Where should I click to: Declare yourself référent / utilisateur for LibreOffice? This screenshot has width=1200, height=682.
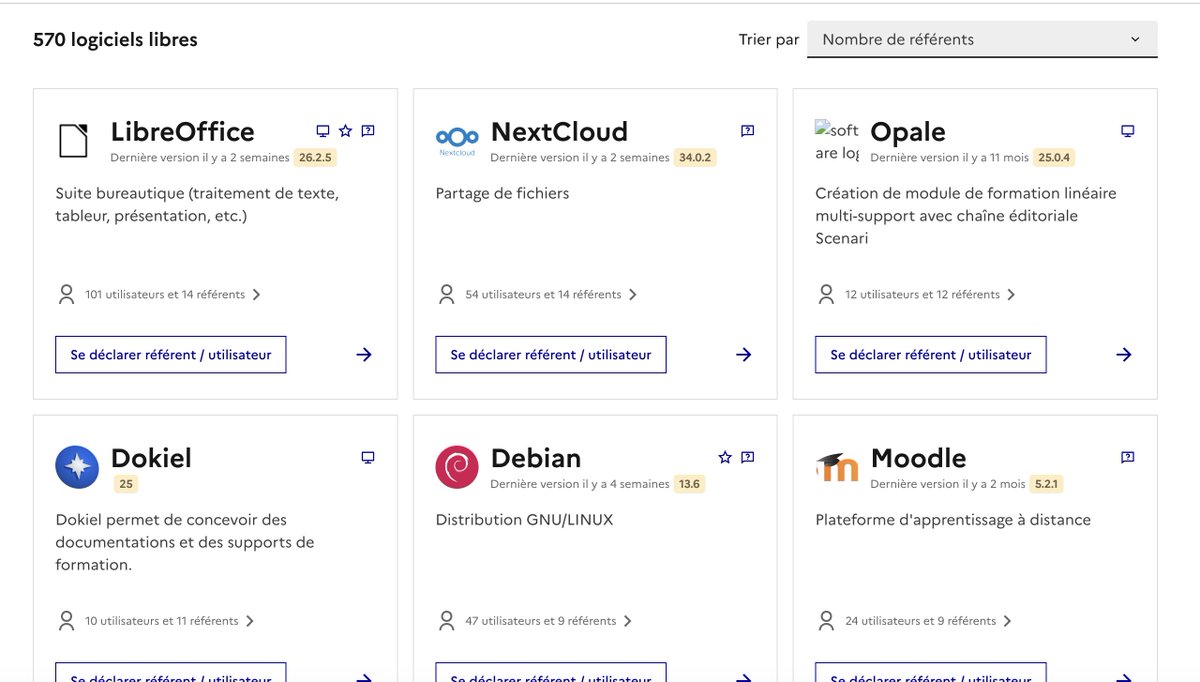click(171, 355)
